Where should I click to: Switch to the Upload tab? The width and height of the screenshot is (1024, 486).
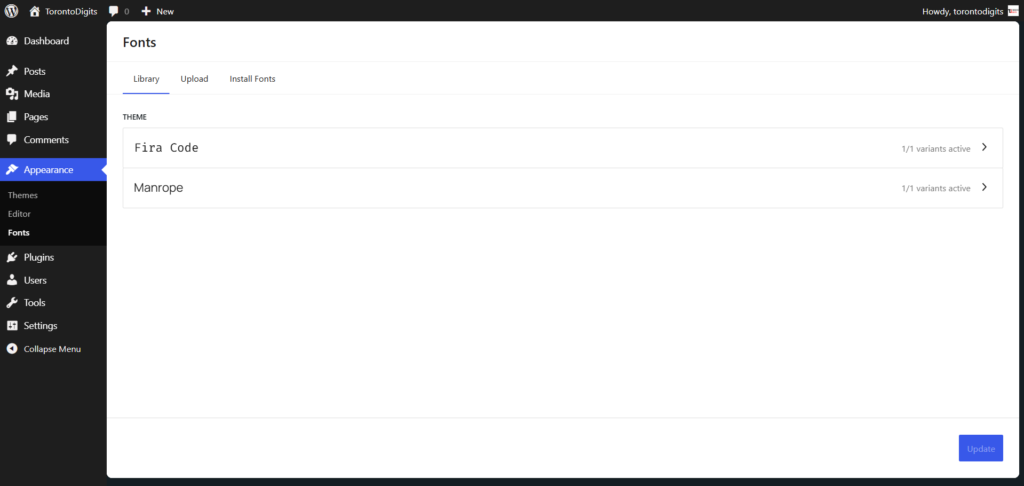click(x=194, y=79)
